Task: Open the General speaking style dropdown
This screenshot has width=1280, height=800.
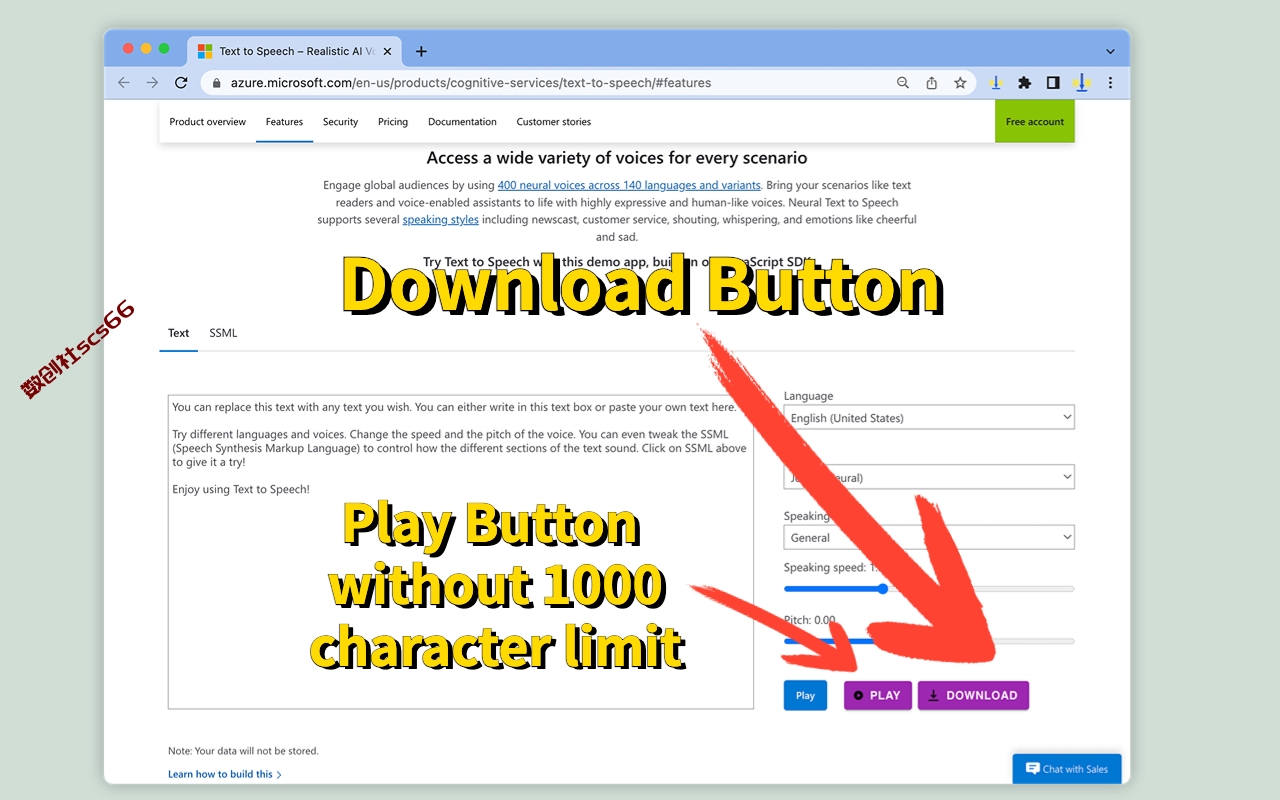Action: pyautogui.click(x=929, y=537)
